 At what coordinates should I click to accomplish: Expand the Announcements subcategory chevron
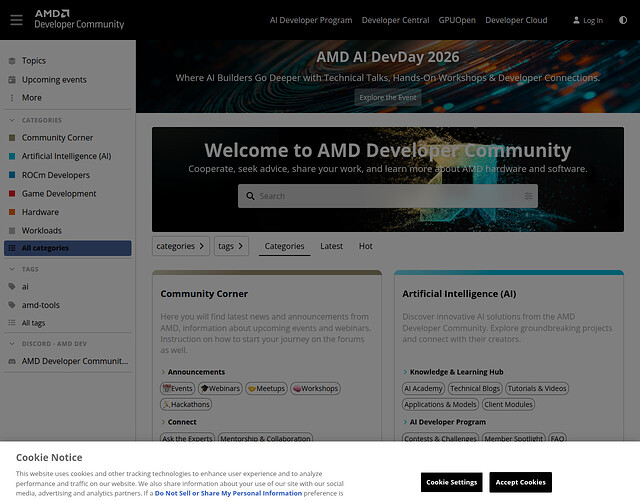point(163,372)
